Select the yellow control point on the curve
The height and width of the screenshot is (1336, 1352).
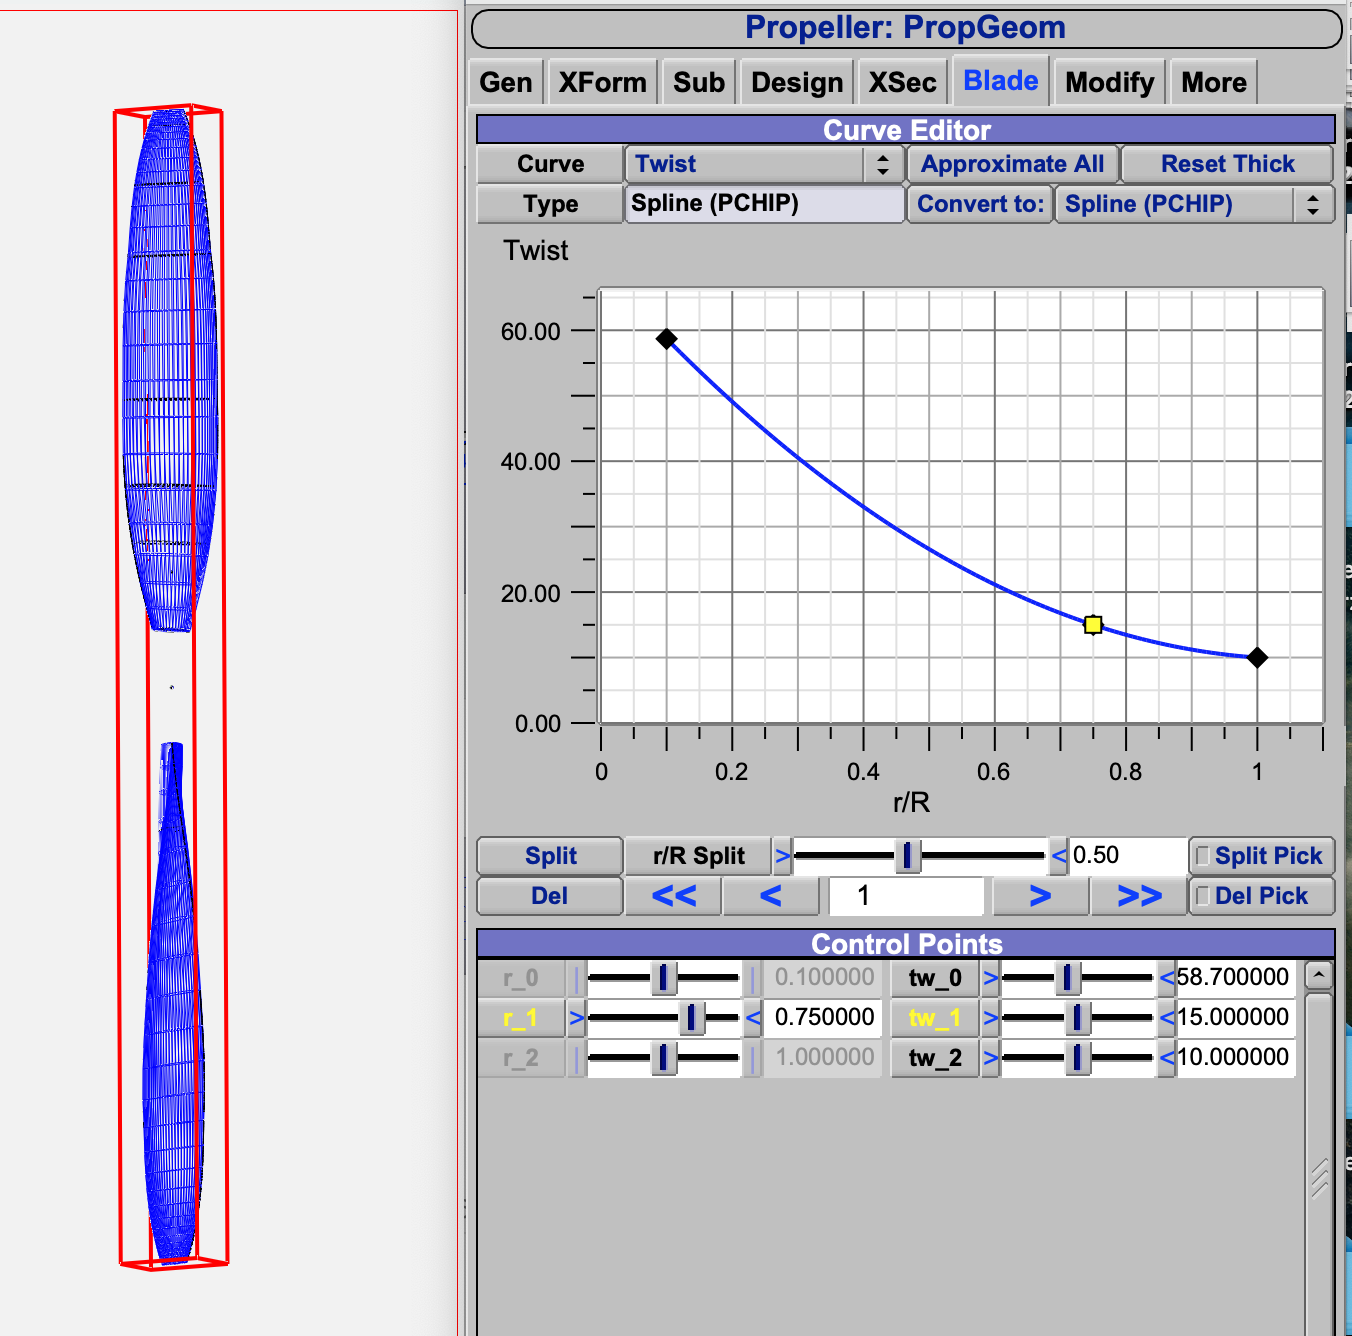pyautogui.click(x=1093, y=625)
